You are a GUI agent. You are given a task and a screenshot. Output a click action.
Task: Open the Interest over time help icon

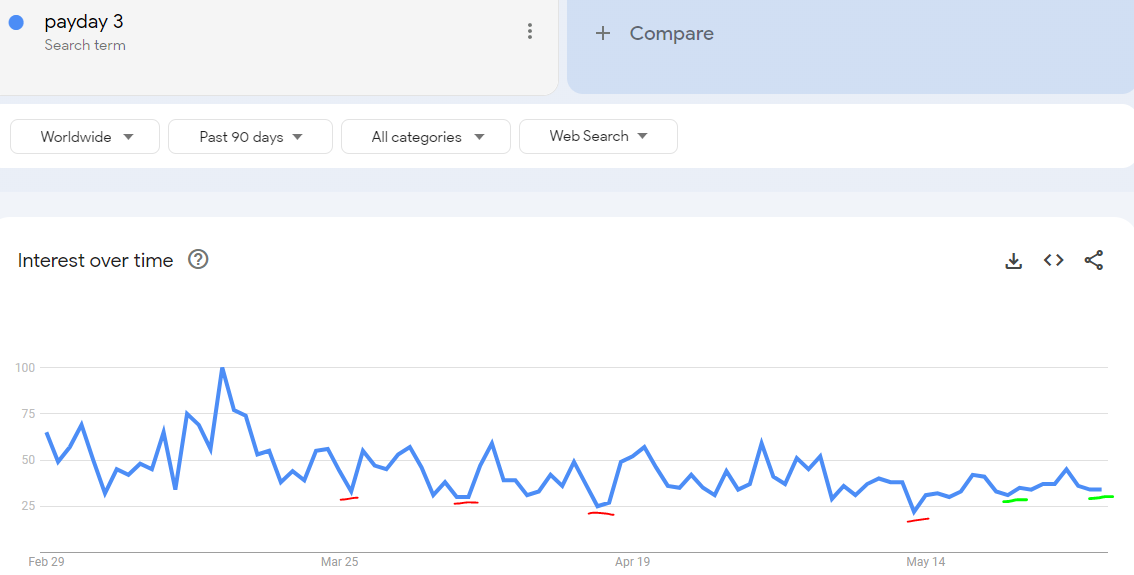[198, 259]
